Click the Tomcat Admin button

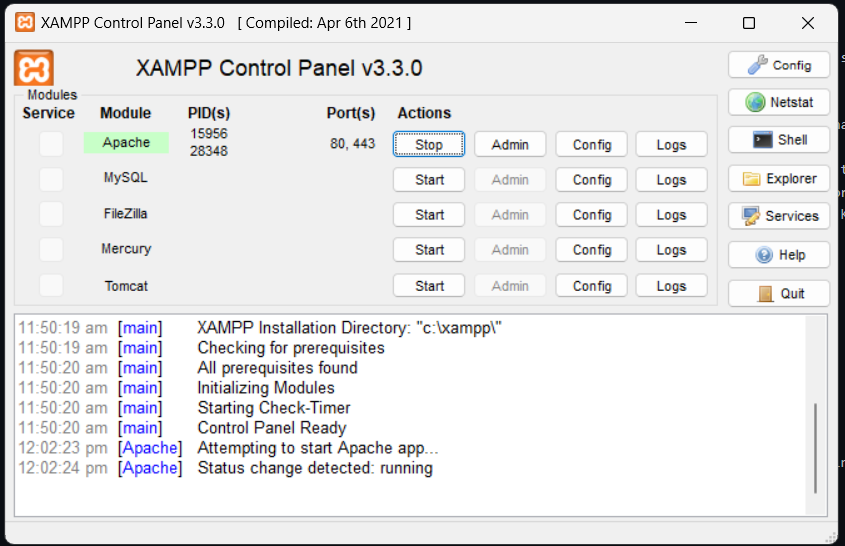[x=510, y=286]
